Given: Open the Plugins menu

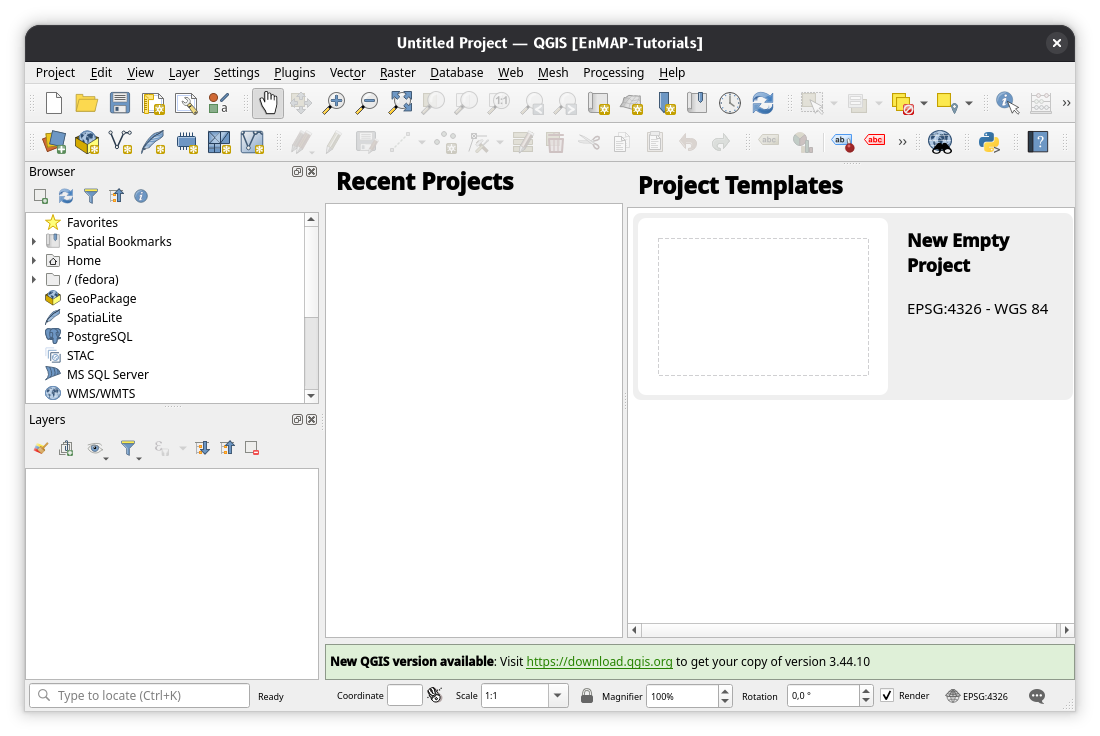Looking at the screenshot, I should pos(295,72).
